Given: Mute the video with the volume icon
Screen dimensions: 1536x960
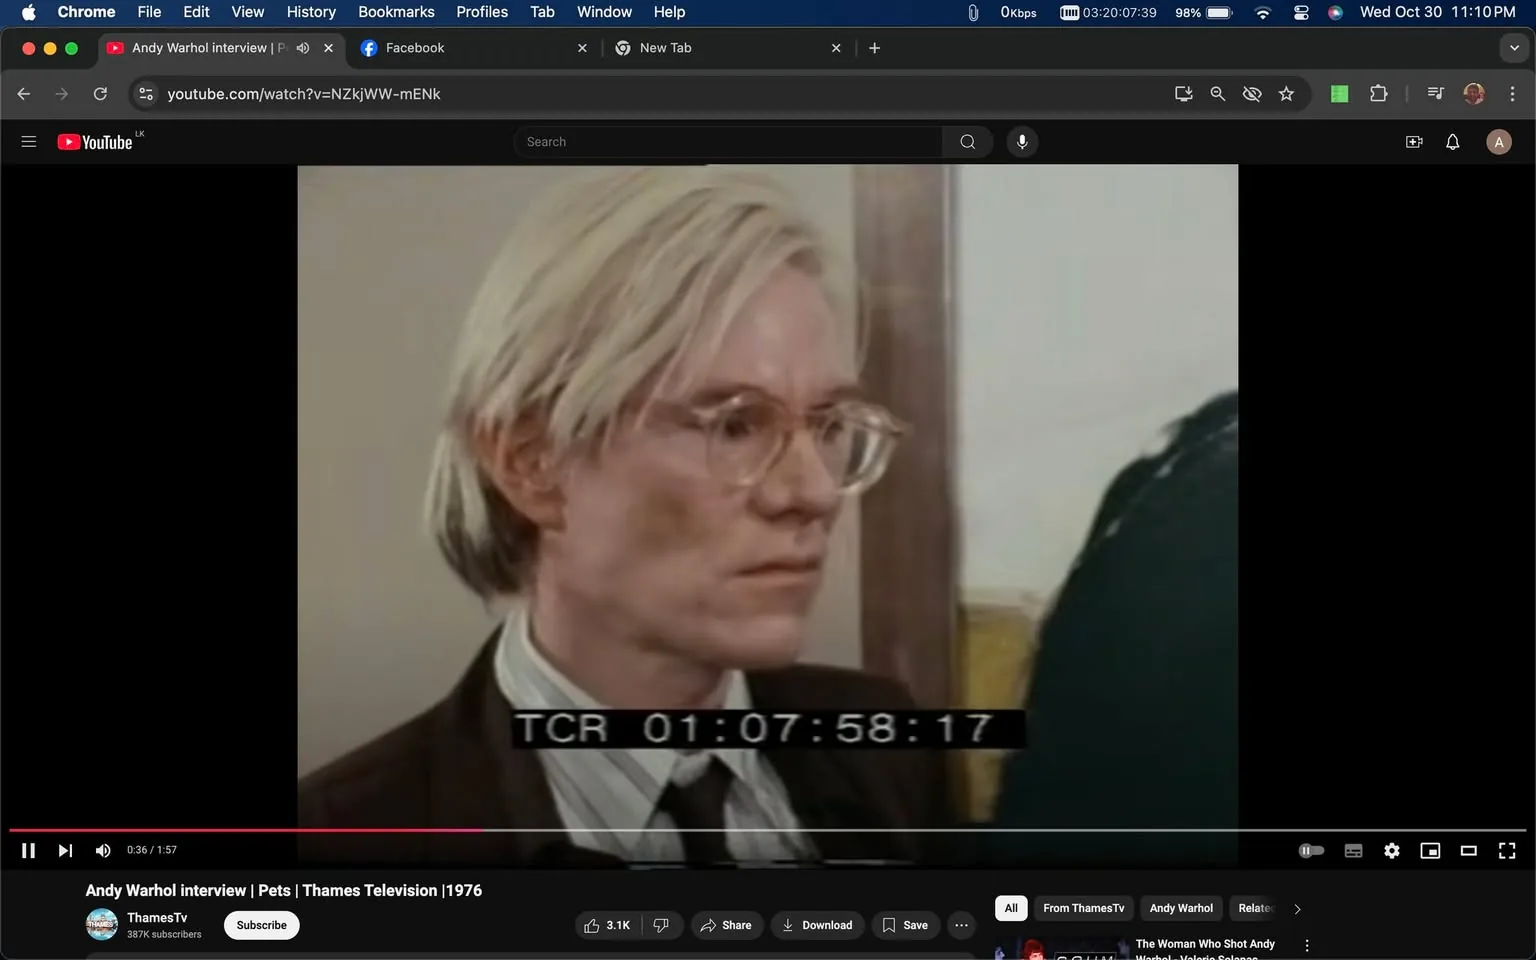Looking at the screenshot, I should point(102,850).
